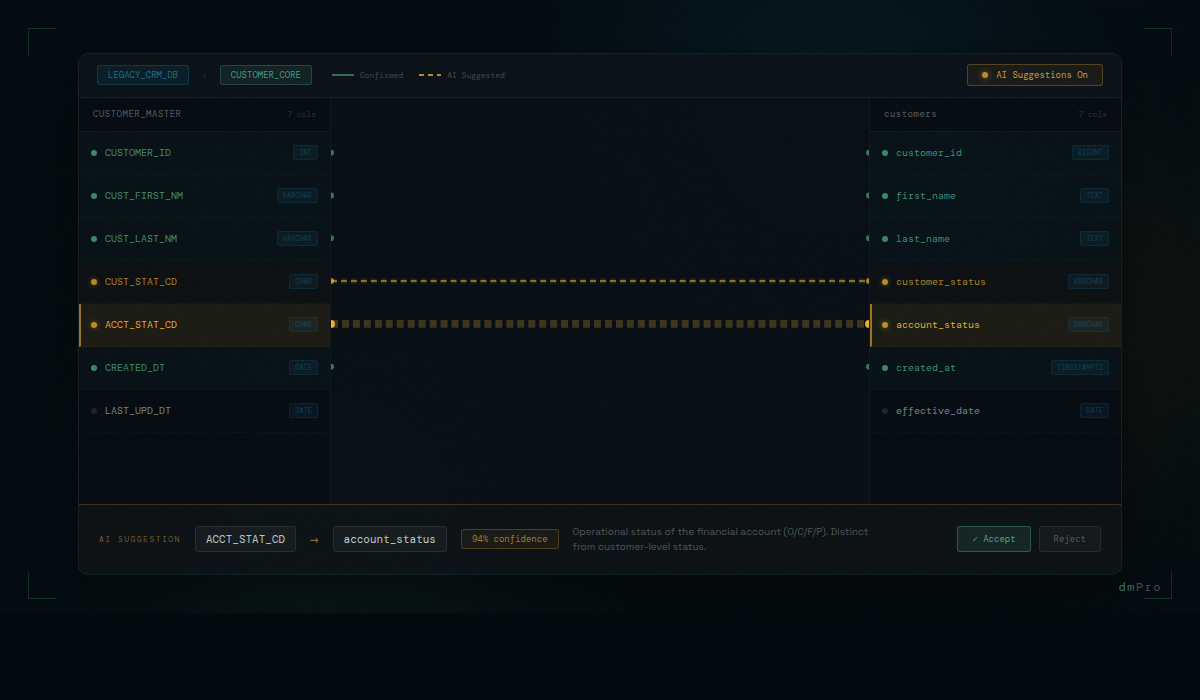Toggle the AI Suggestions On switch

click(1034, 75)
